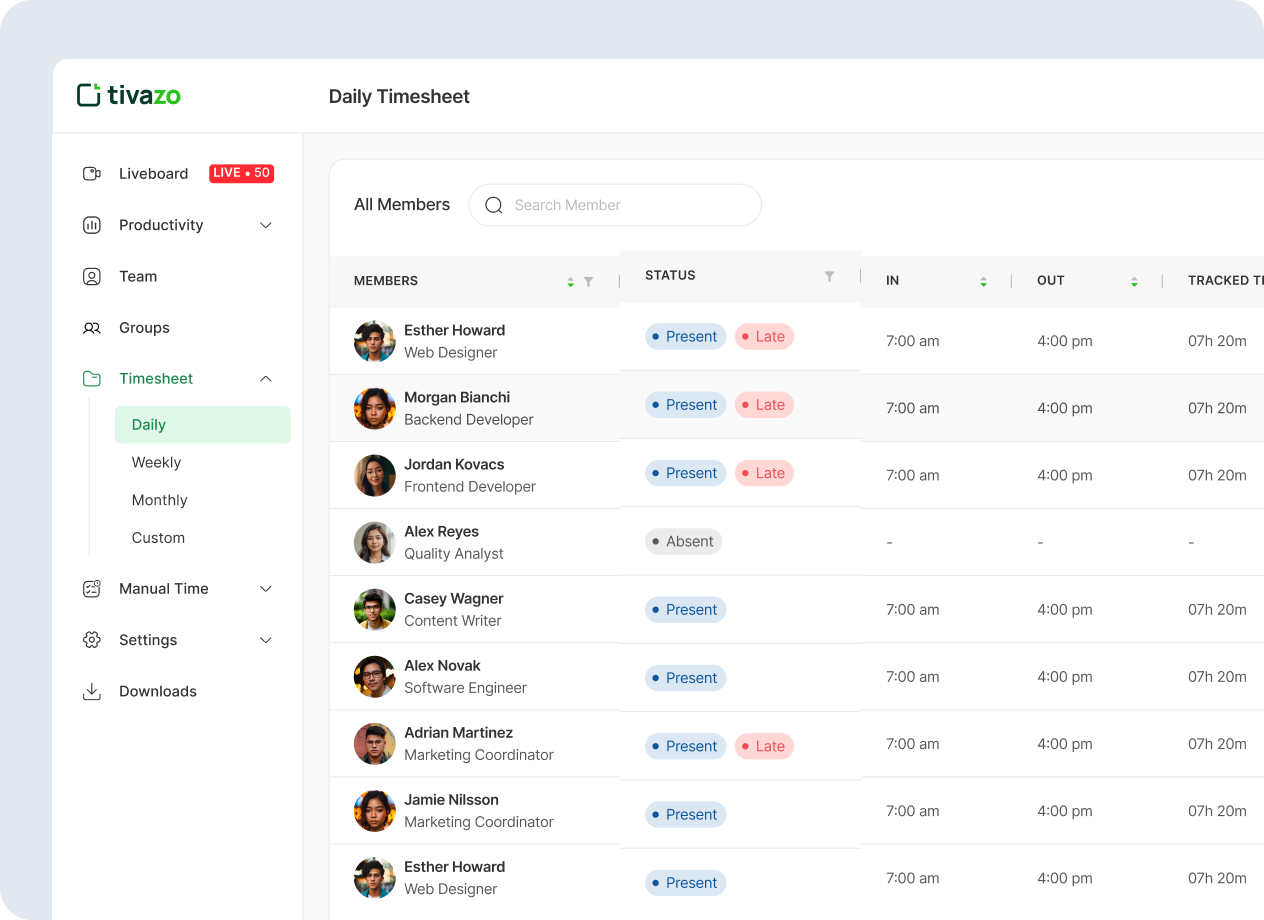Image resolution: width=1264 pixels, height=920 pixels.
Task: Open the Custom timesheet option
Action: 158,538
